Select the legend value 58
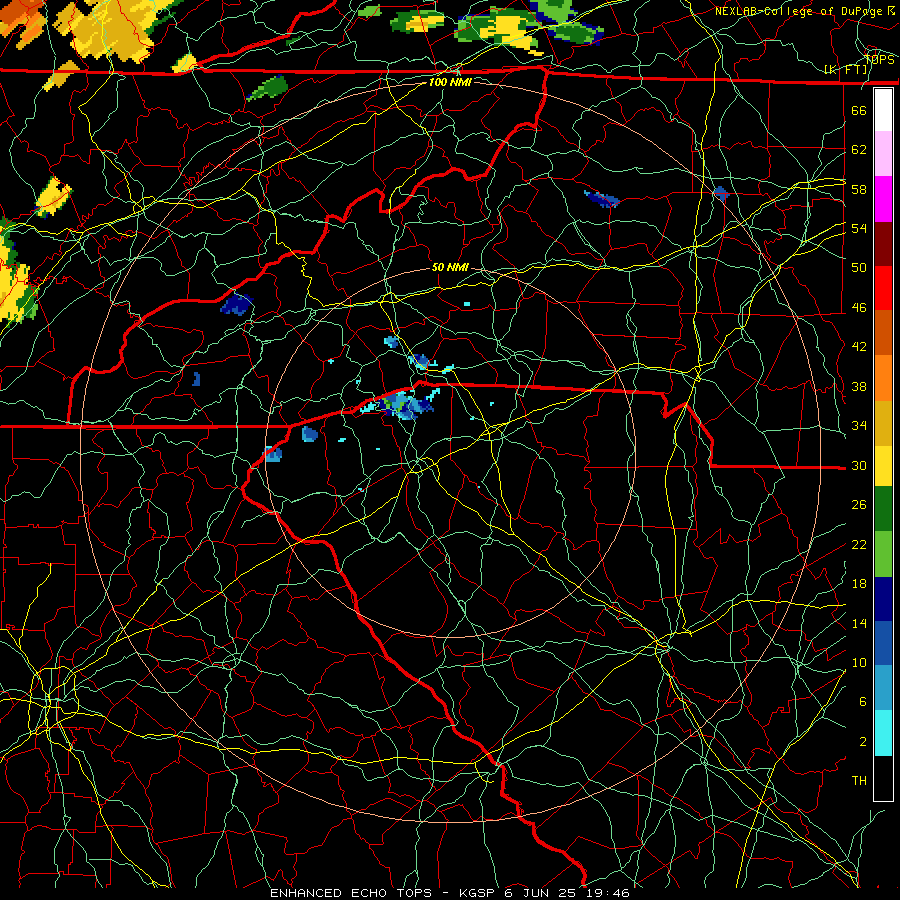Image resolution: width=900 pixels, height=900 pixels. (859, 189)
